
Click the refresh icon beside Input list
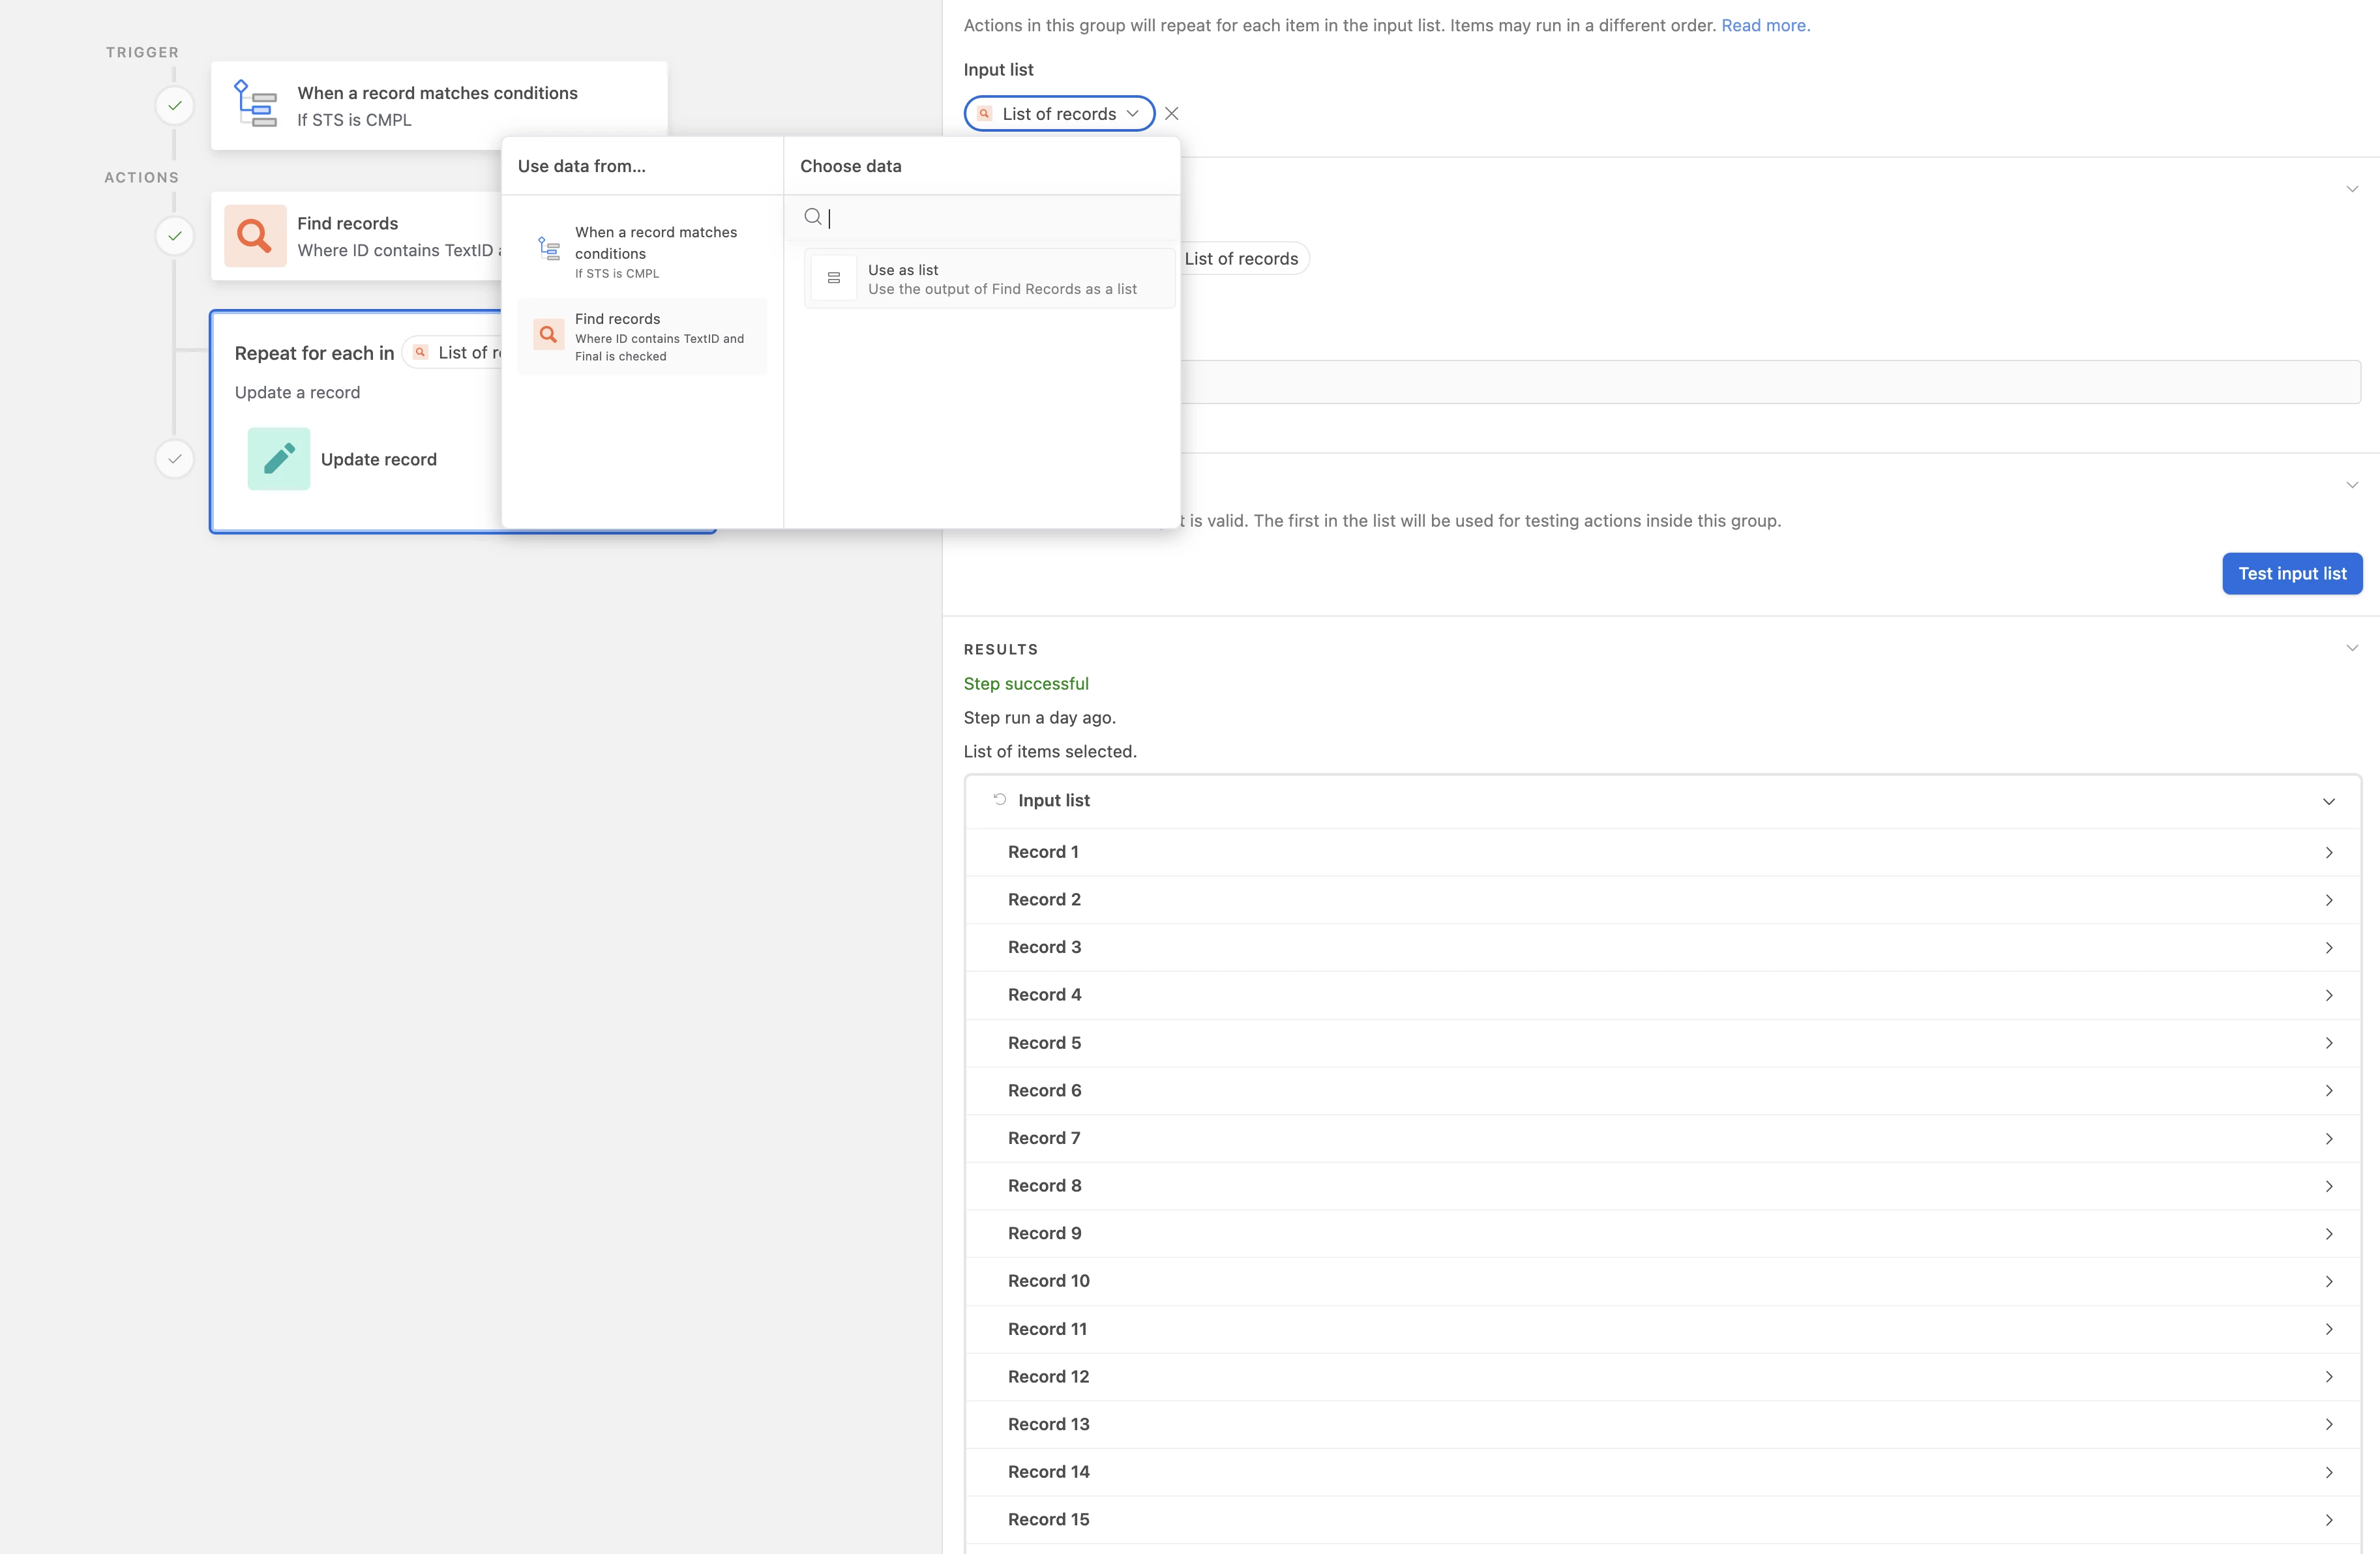pos(999,799)
